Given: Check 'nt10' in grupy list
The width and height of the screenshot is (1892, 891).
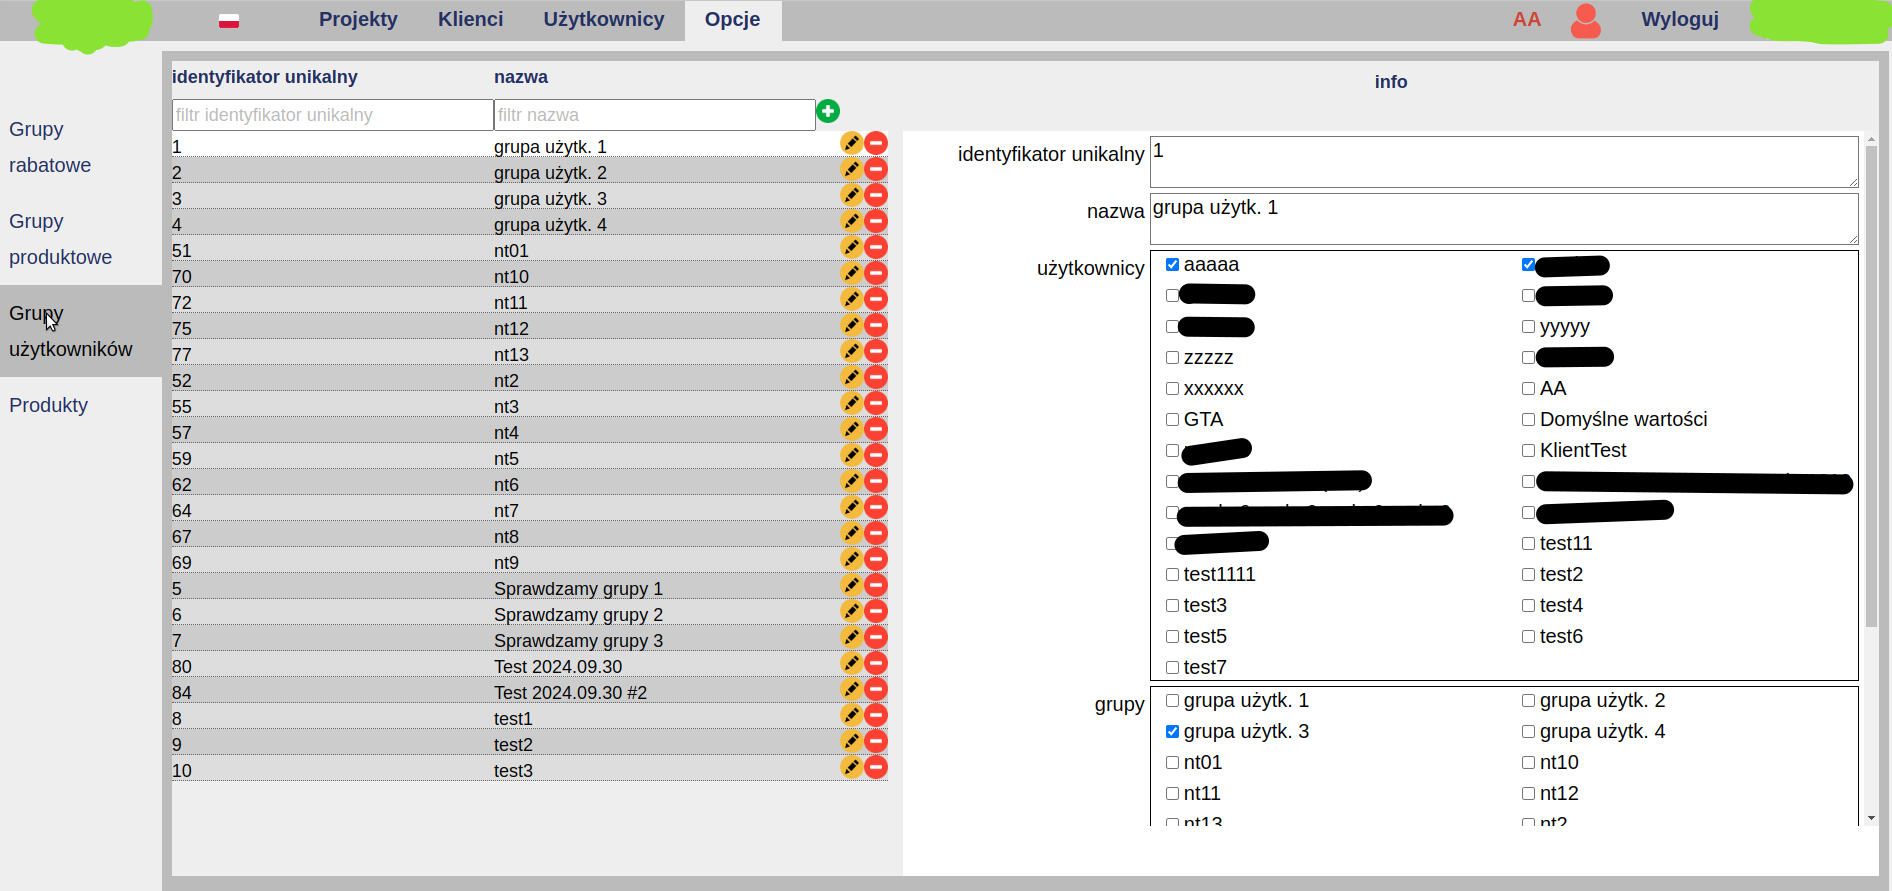Looking at the screenshot, I should pos(1528,763).
